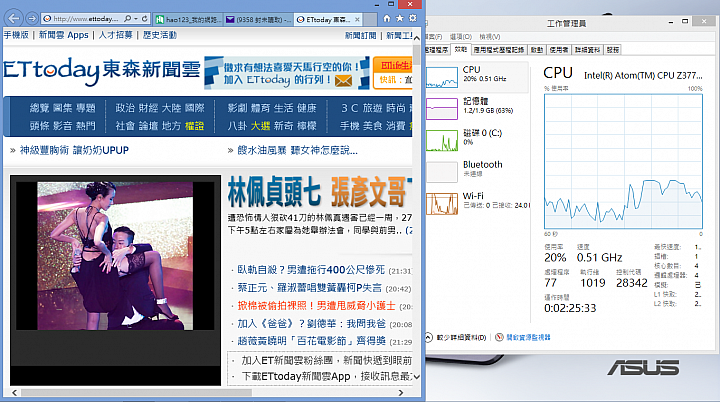Select the 使用者 tab in Task Manager
720x402 pixels.
tap(559, 50)
